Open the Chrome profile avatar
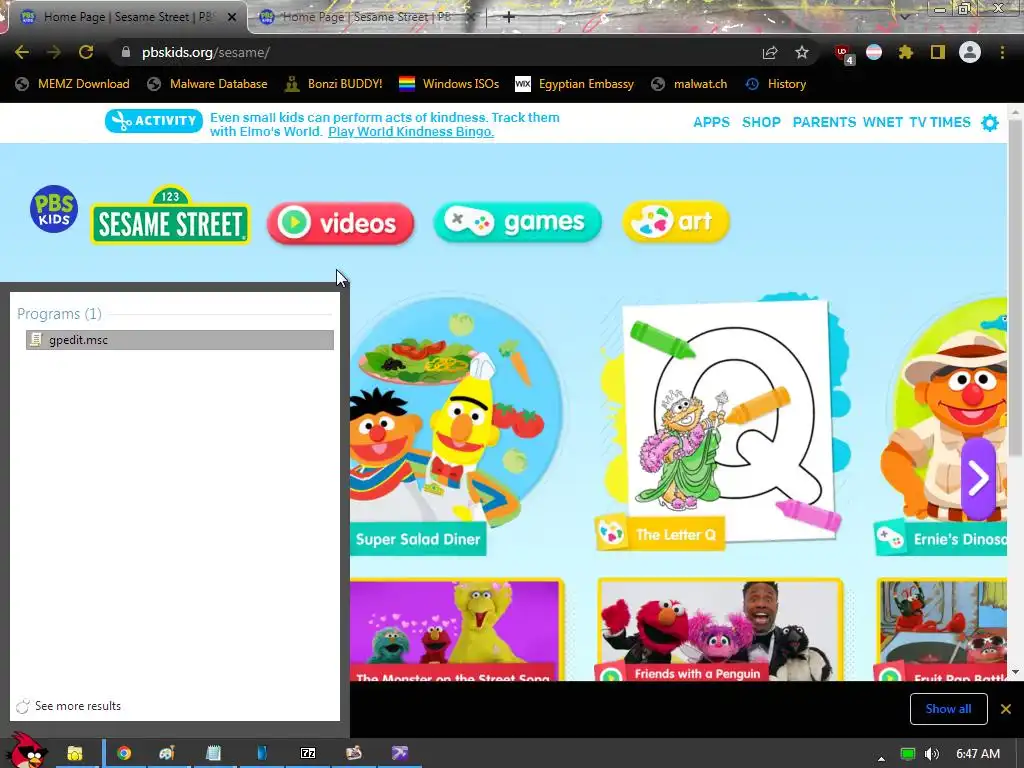 pos(970,52)
